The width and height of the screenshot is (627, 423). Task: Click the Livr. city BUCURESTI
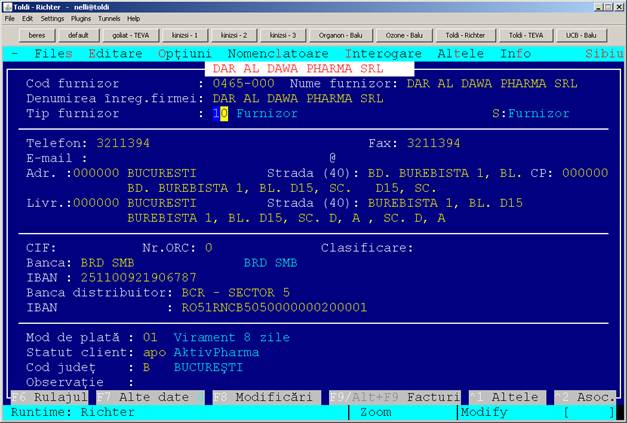click(162, 203)
